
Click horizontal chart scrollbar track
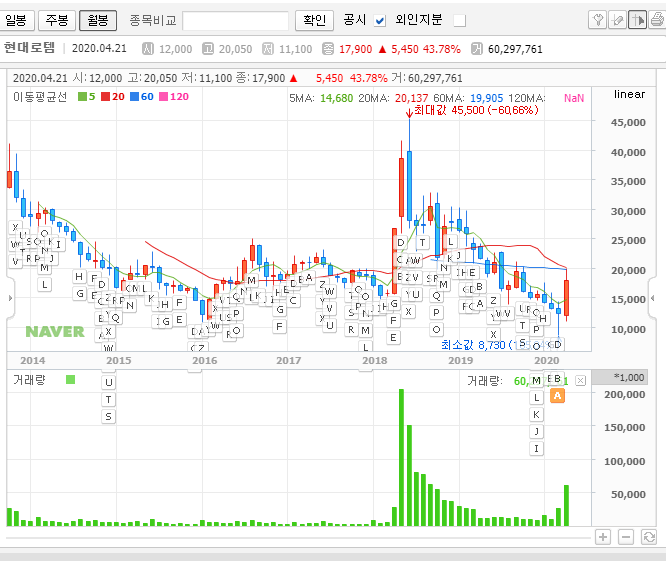click(x=297, y=538)
